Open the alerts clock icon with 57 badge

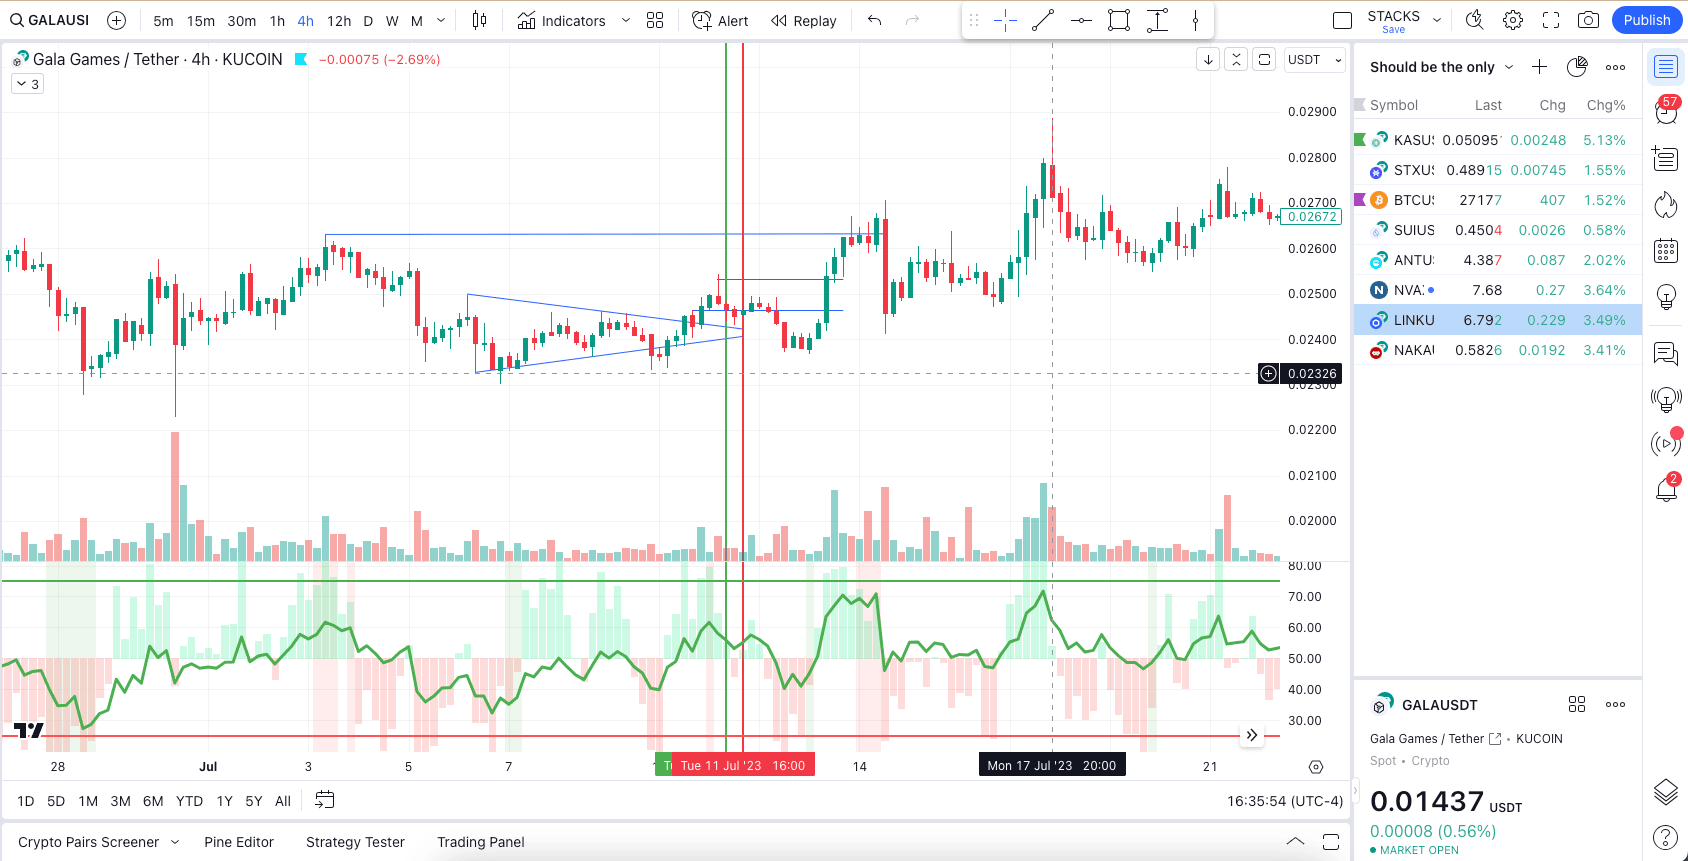coord(1666,112)
